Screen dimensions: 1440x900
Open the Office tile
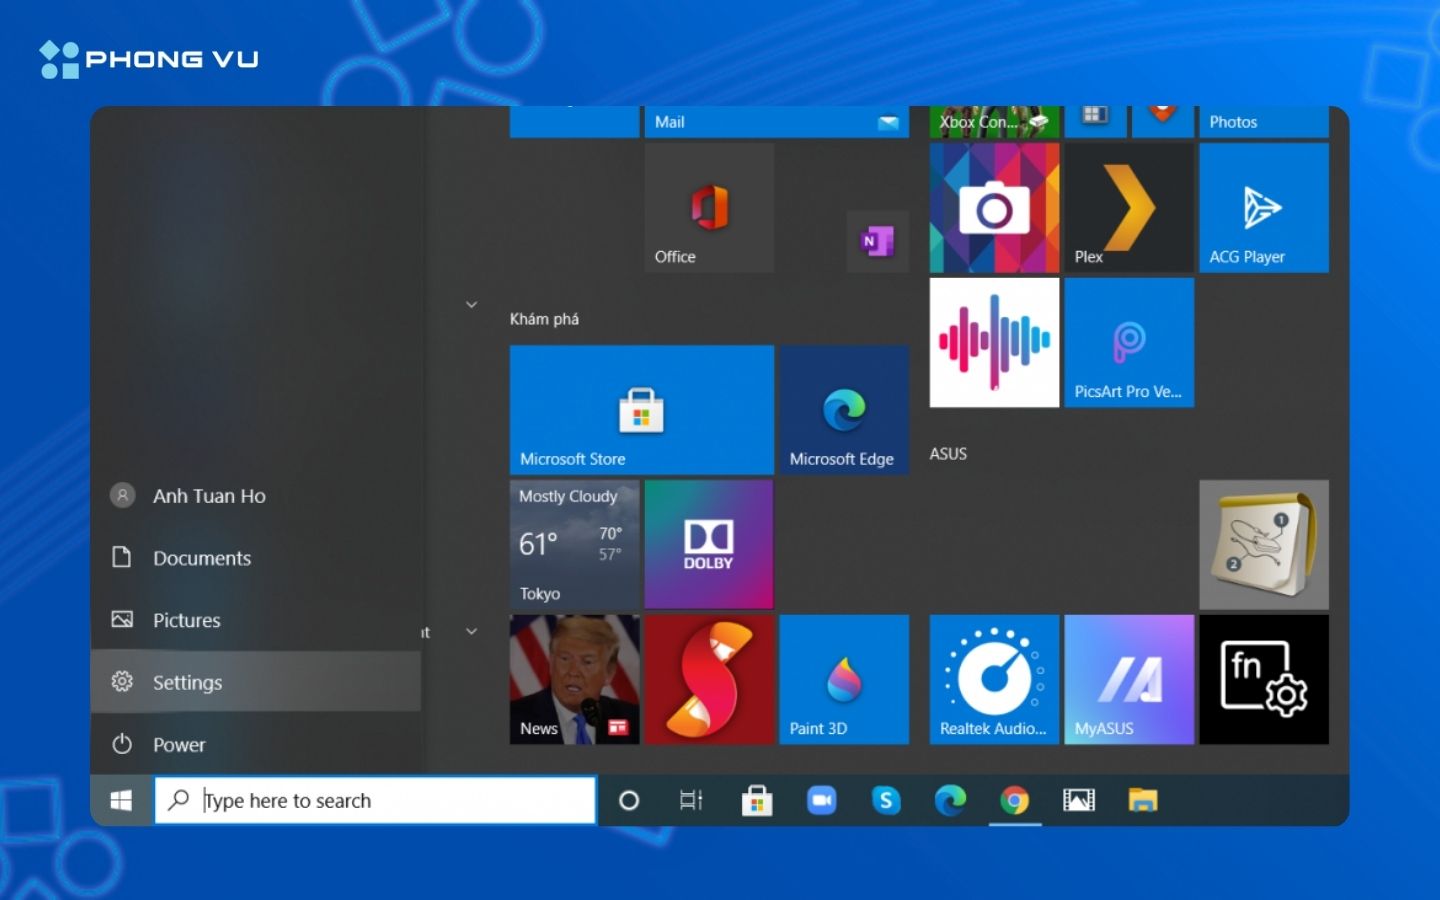[x=708, y=207]
